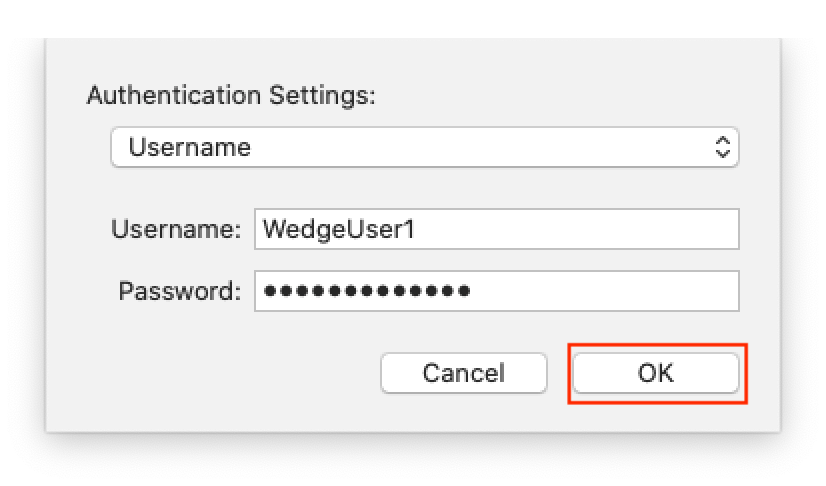Click the "Username:" field label

click(177, 229)
